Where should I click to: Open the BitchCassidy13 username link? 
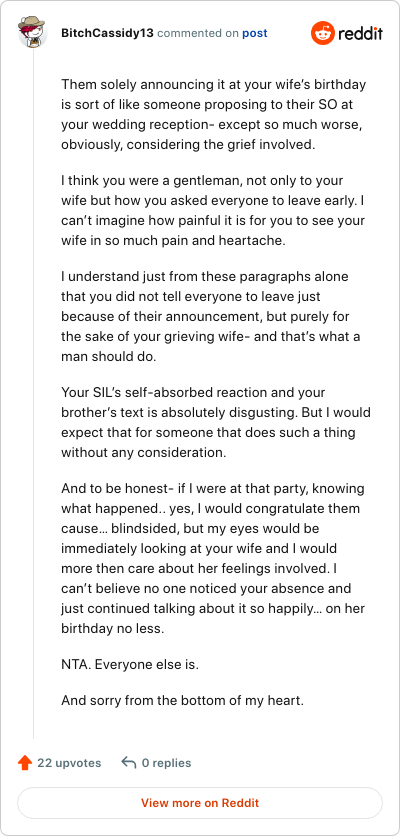(108, 34)
